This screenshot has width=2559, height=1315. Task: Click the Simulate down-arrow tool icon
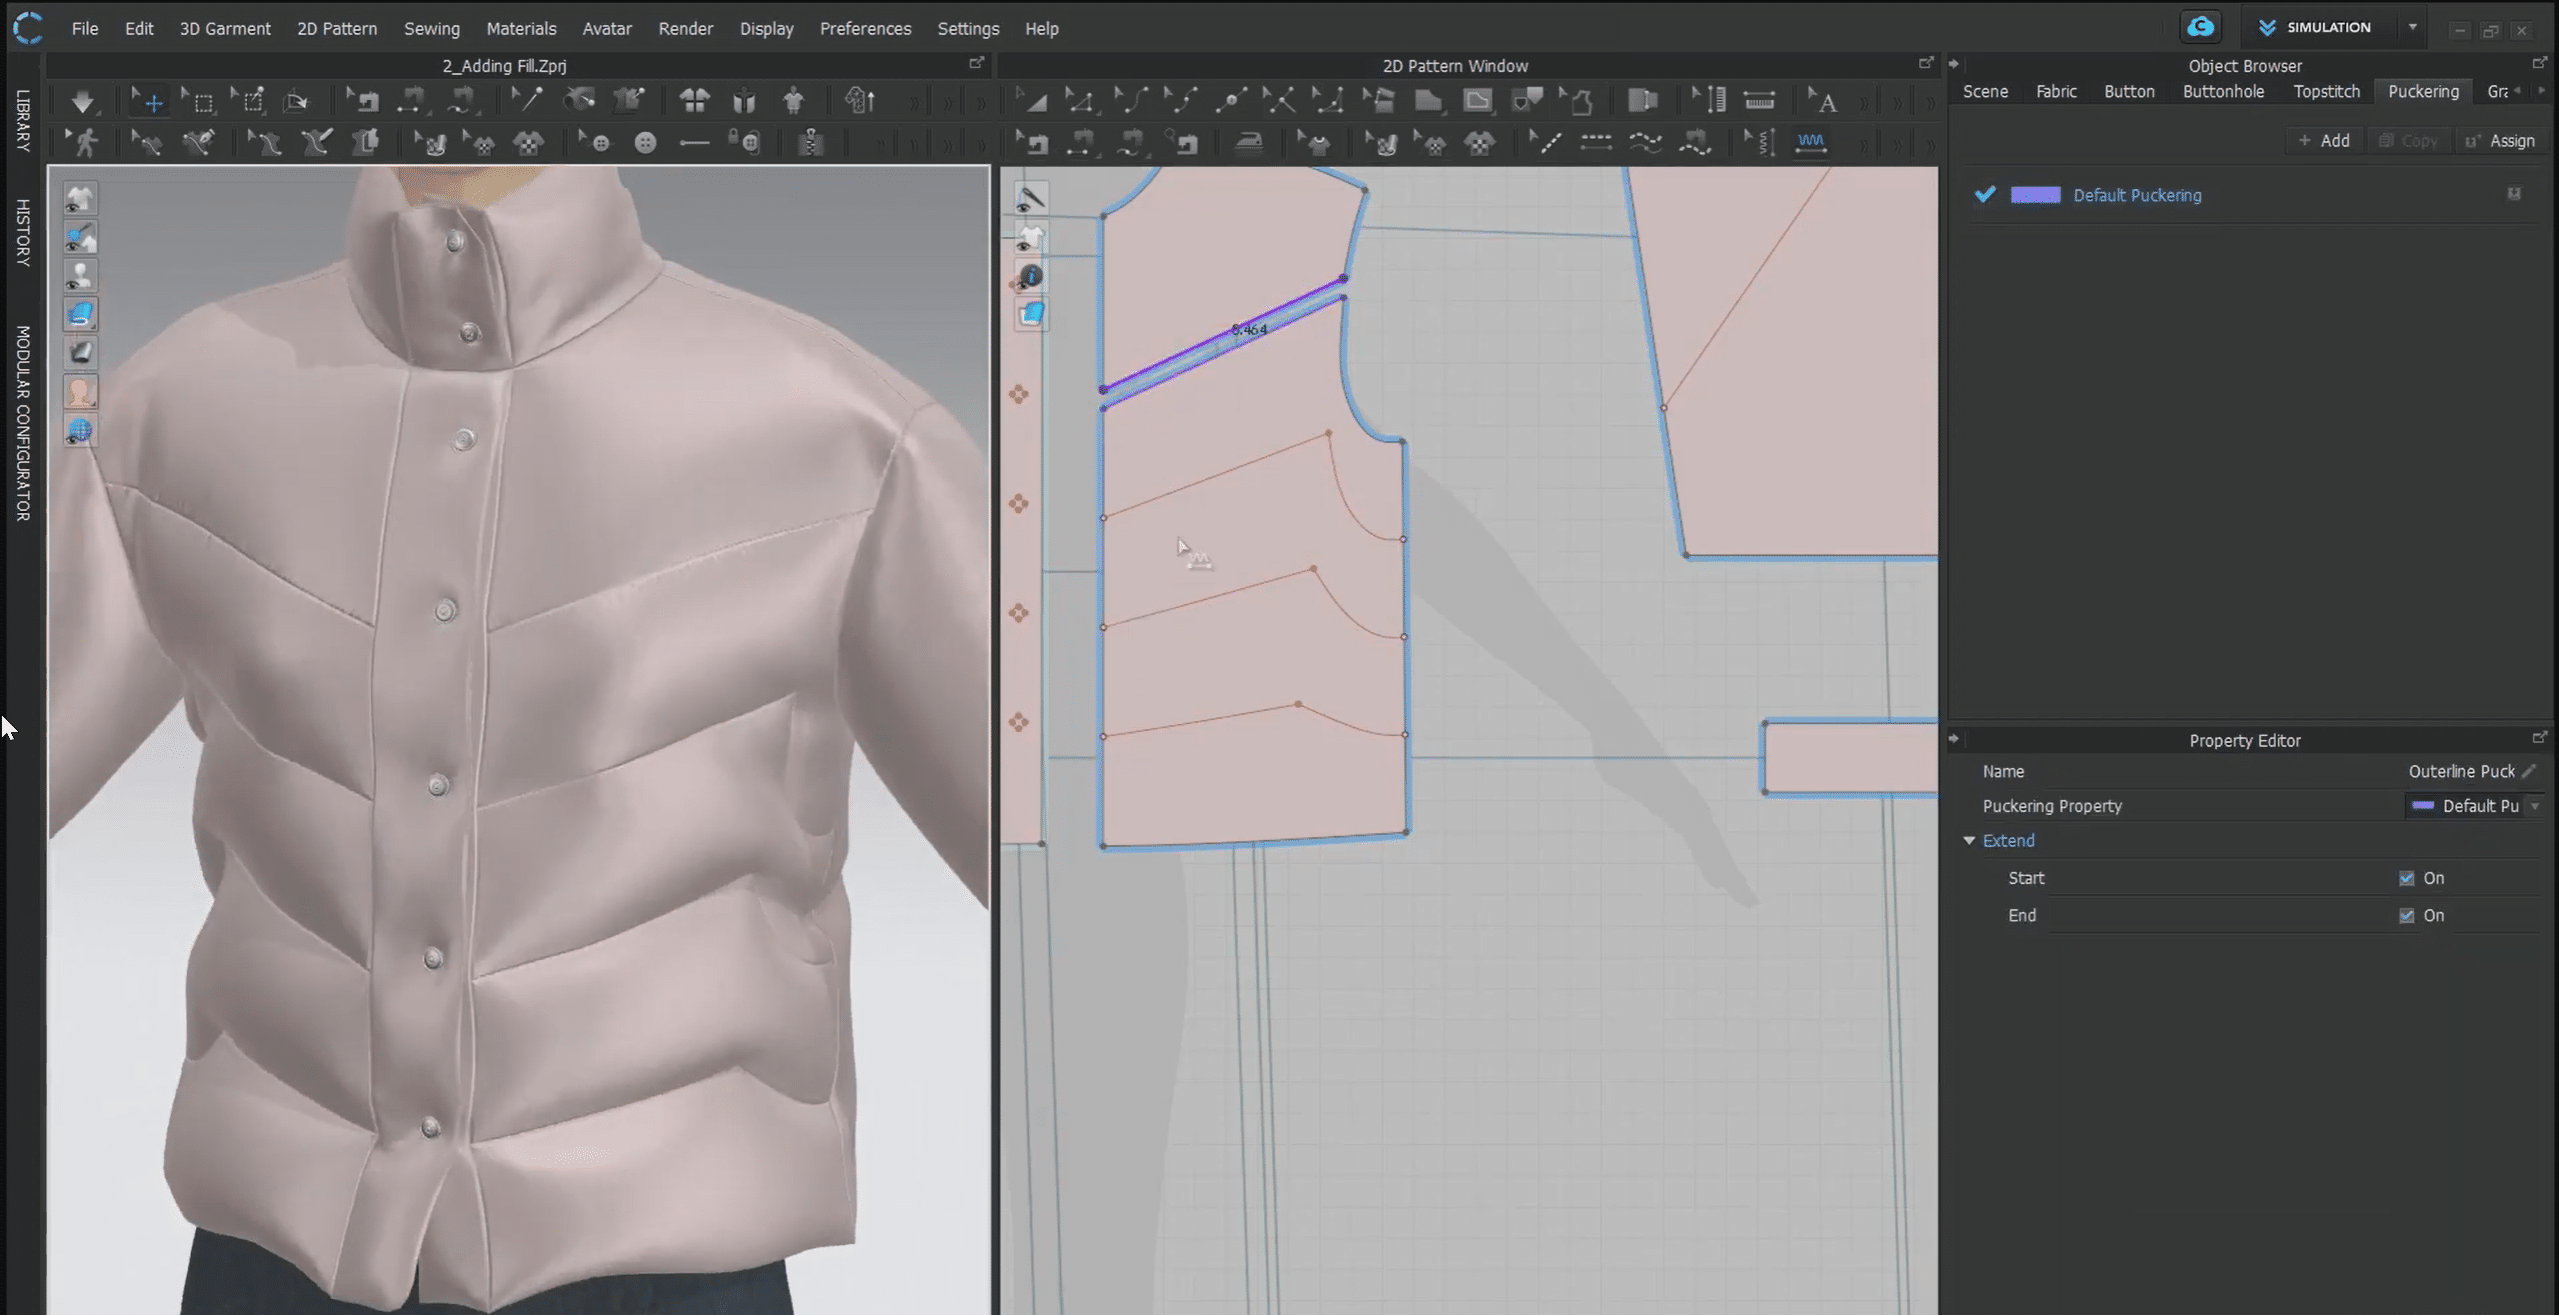click(82, 101)
